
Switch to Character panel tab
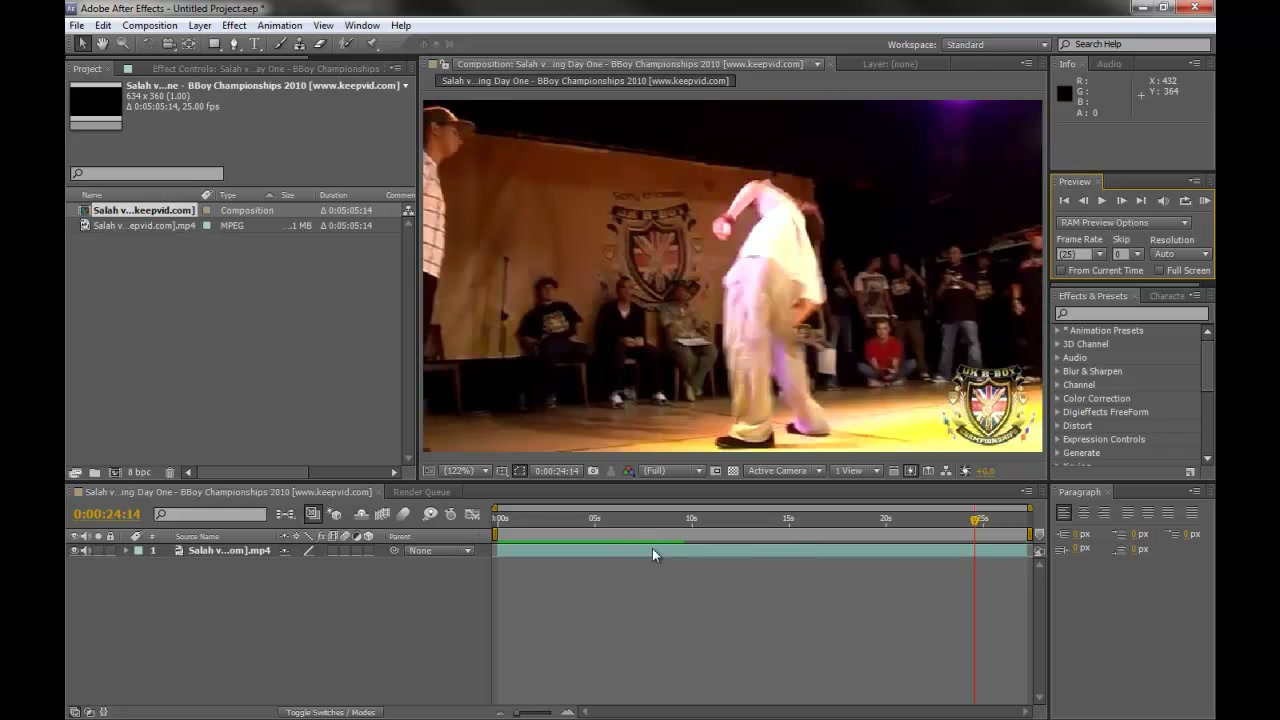(1167, 296)
